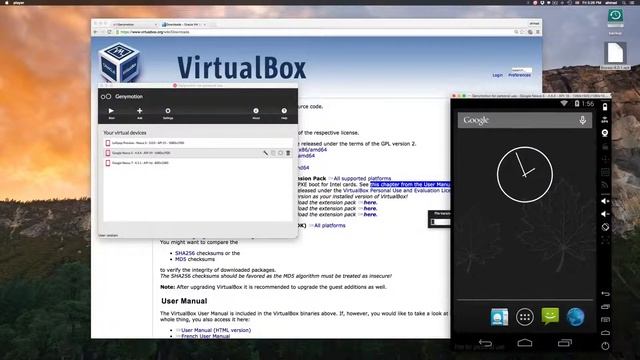The width and height of the screenshot is (640, 360).
Task: Open the SHA256 checksums link
Action: [x=185, y=253]
